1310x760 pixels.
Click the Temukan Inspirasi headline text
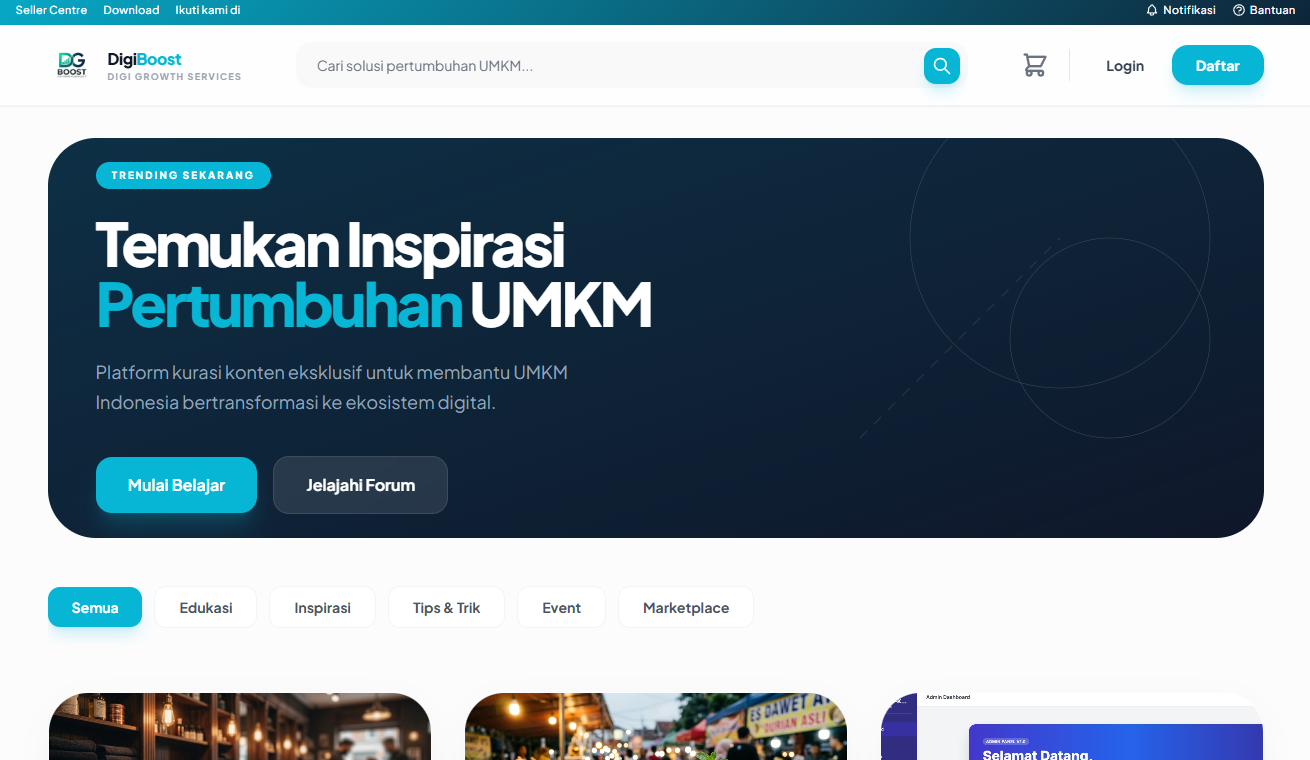click(x=330, y=244)
